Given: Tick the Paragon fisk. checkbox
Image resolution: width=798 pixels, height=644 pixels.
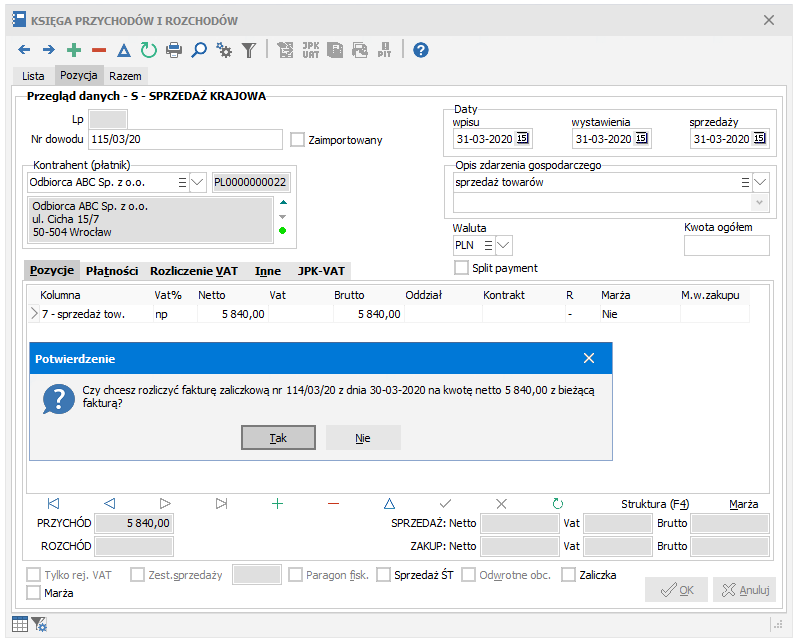Looking at the screenshot, I should [295, 575].
